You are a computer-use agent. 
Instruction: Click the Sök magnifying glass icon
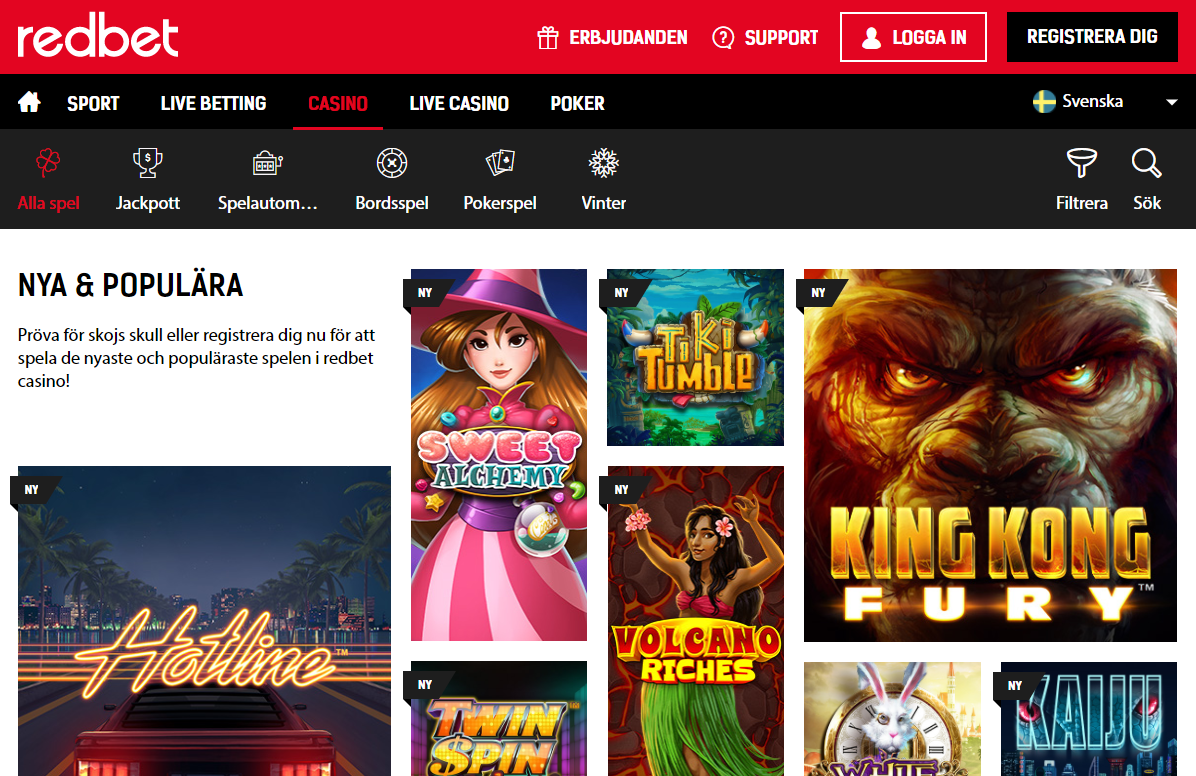click(1146, 163)
